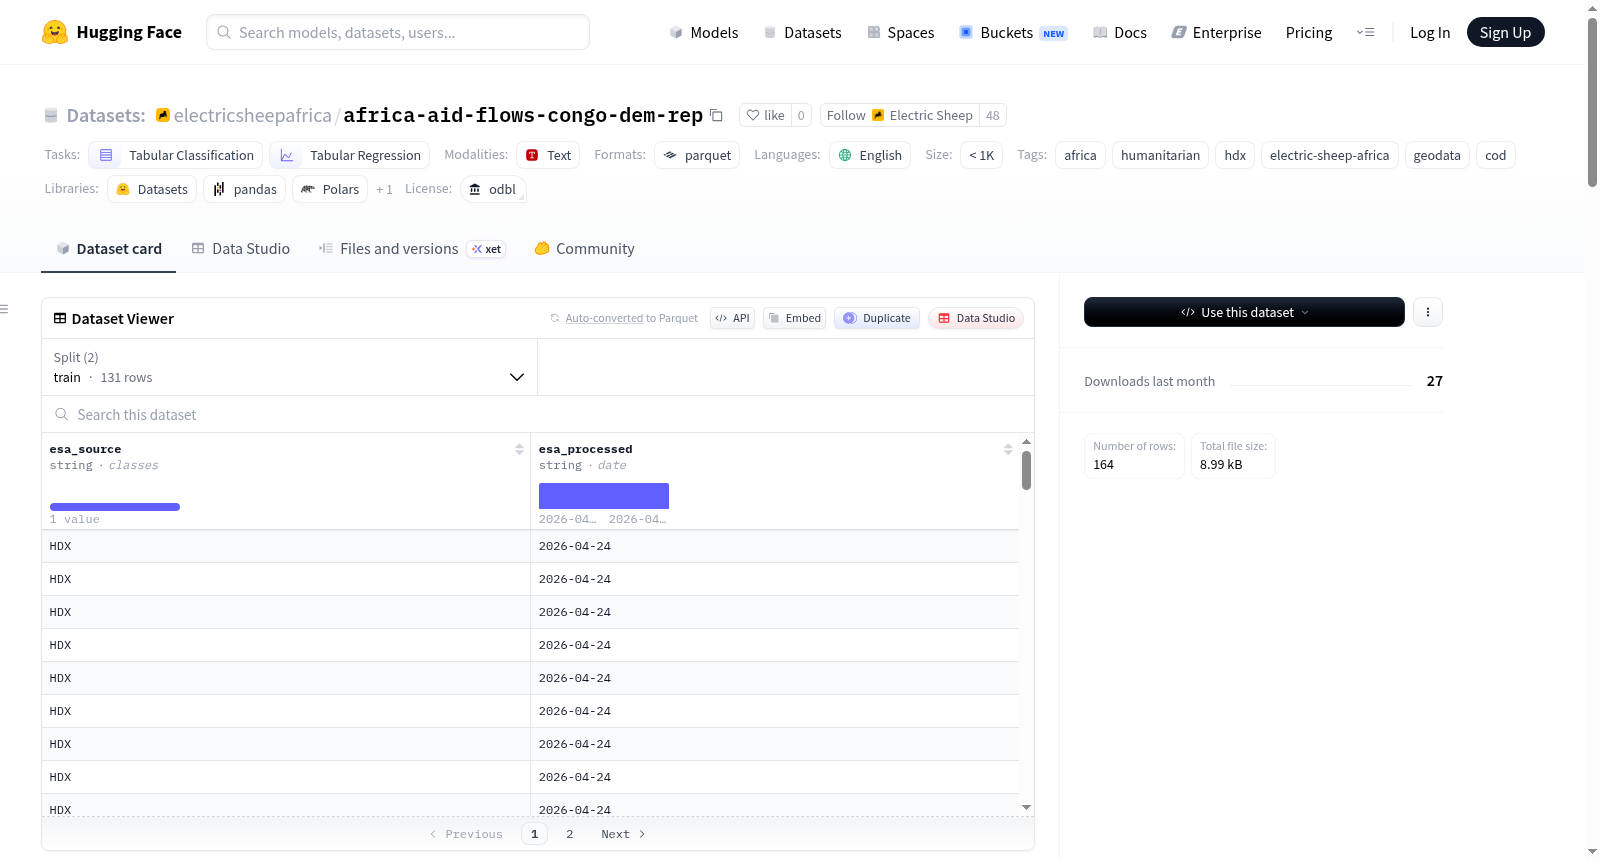Click the Log In link
Viewport: 1600px width, 861px height.
1430,32
